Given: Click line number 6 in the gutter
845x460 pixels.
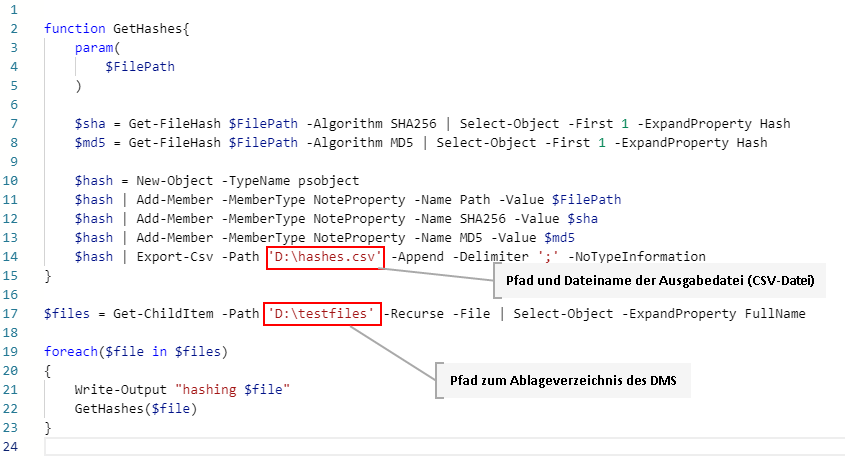Looking at the screenshot, I should [x=14, y=105].
